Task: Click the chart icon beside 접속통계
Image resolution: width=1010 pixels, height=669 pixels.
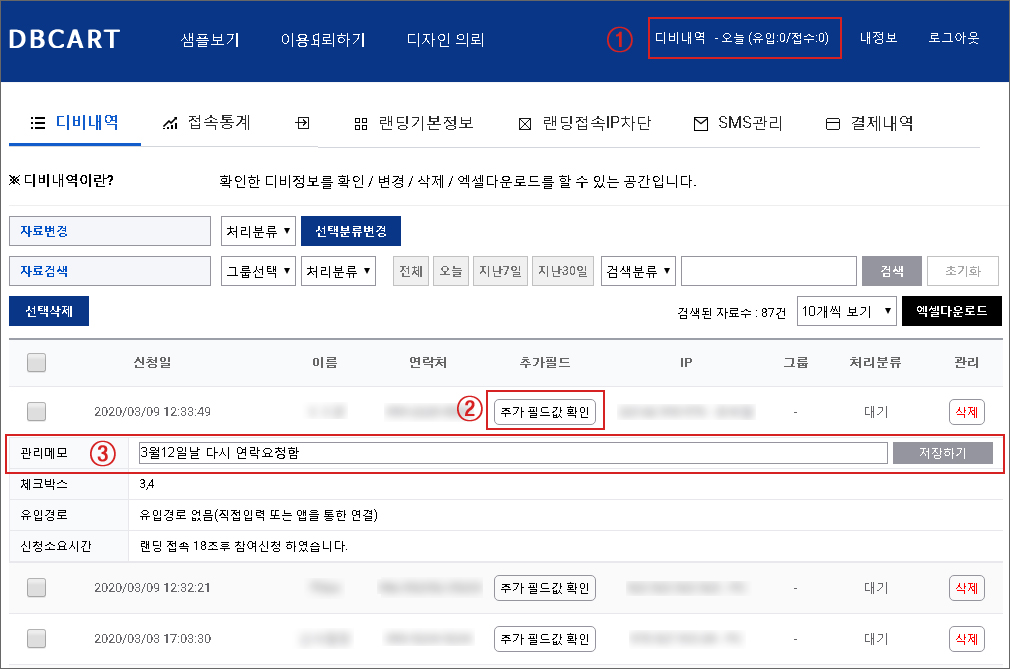Action: [x=170, y=123]
